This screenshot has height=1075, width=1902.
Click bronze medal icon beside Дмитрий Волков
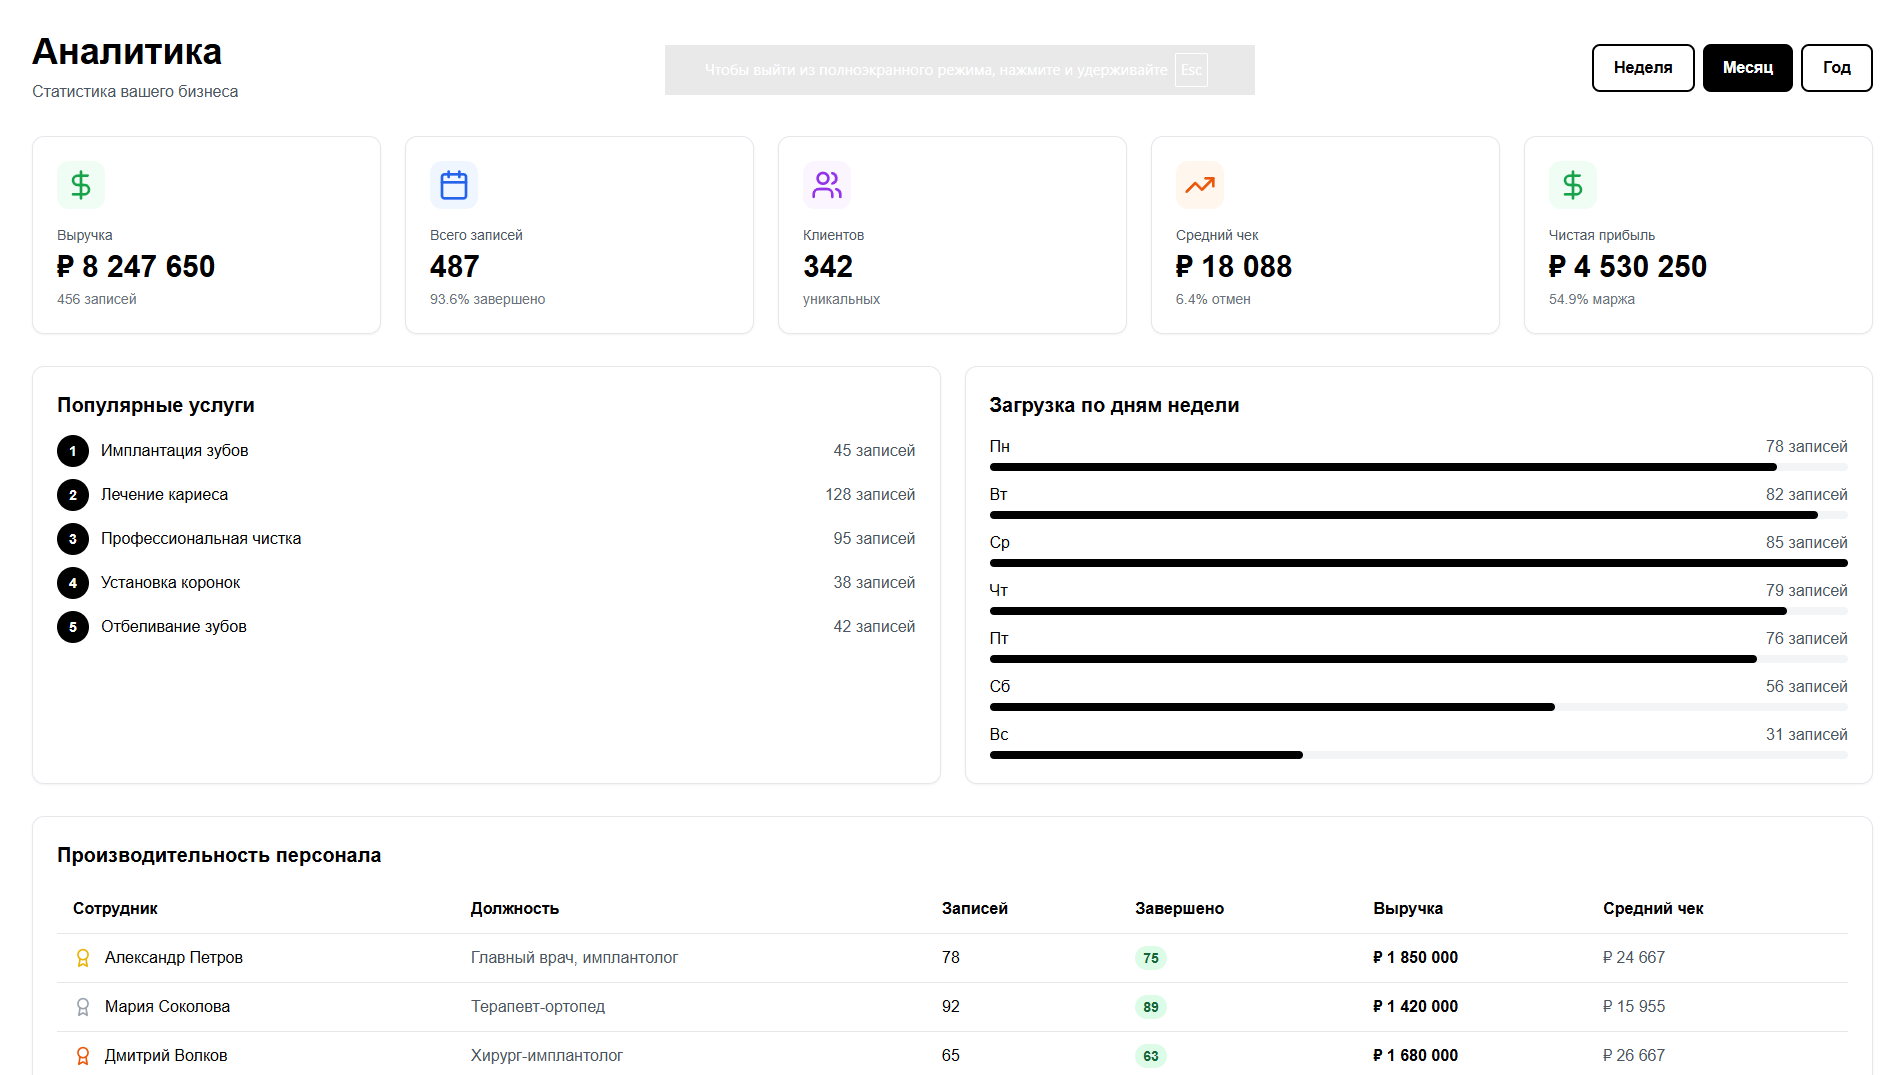(x=83, y=1056)
